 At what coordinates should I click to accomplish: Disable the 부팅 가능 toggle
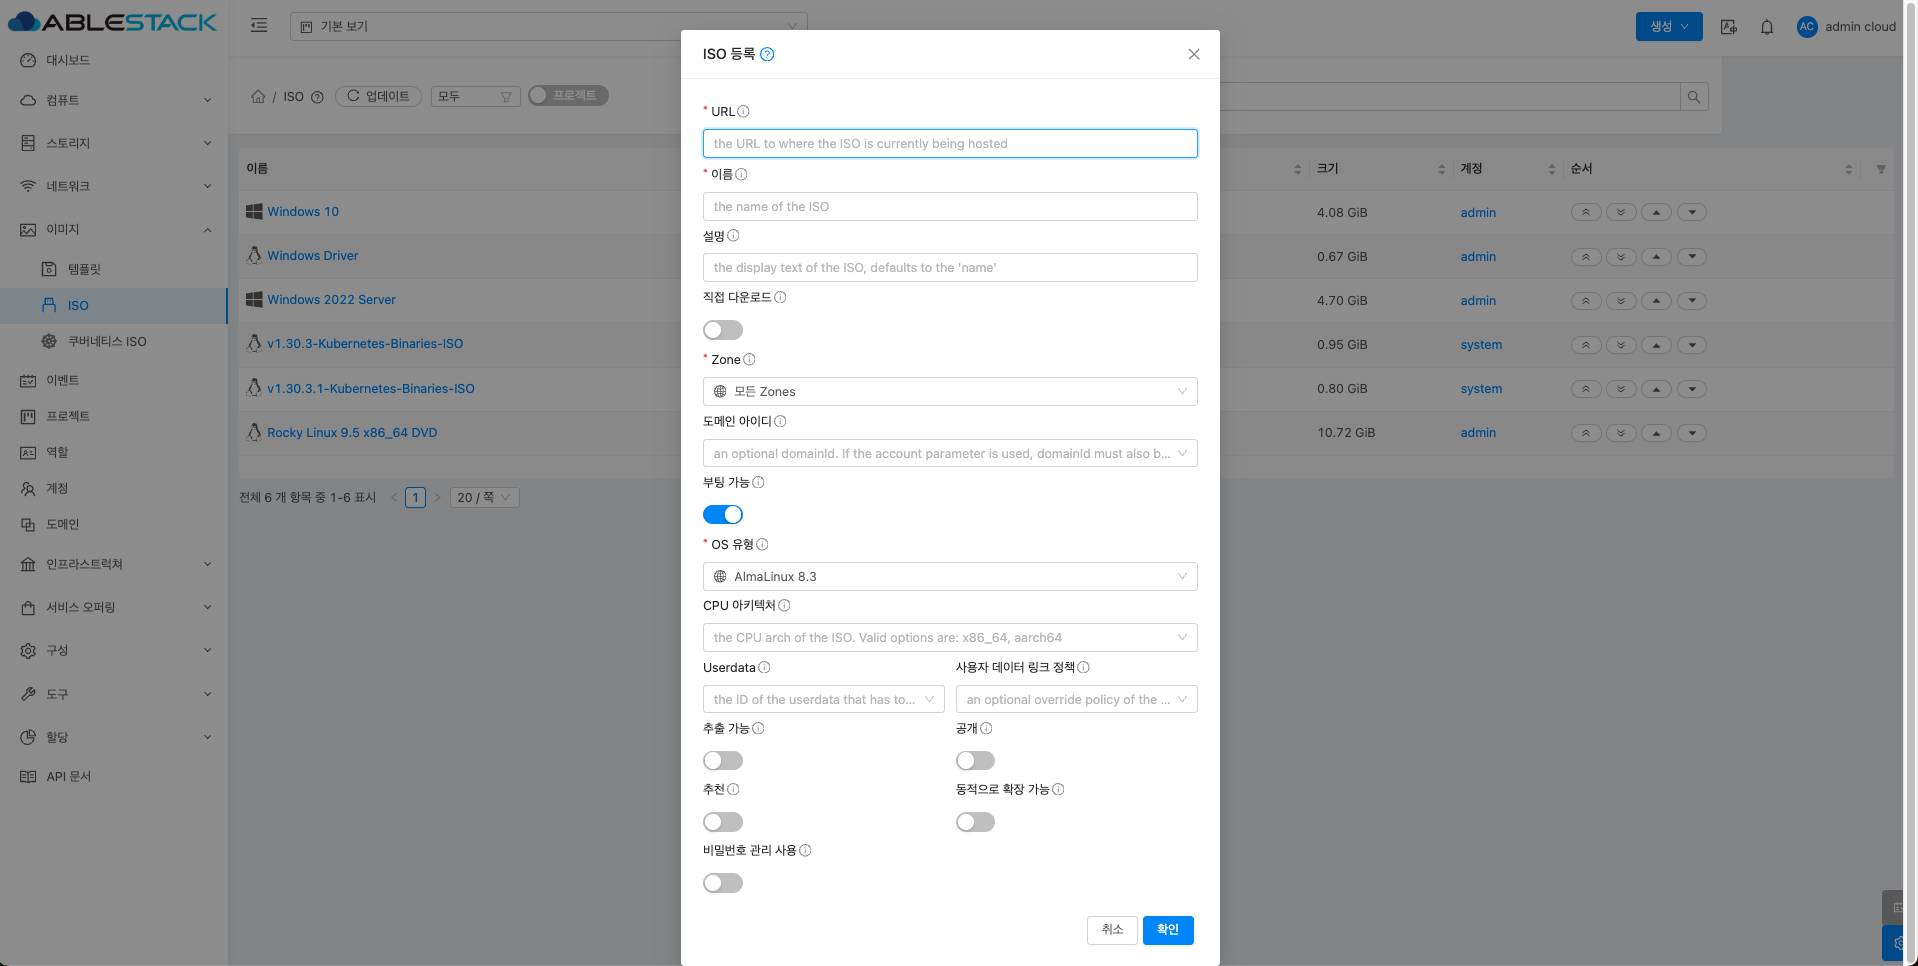pyautogui.click(x=722, y=515)
